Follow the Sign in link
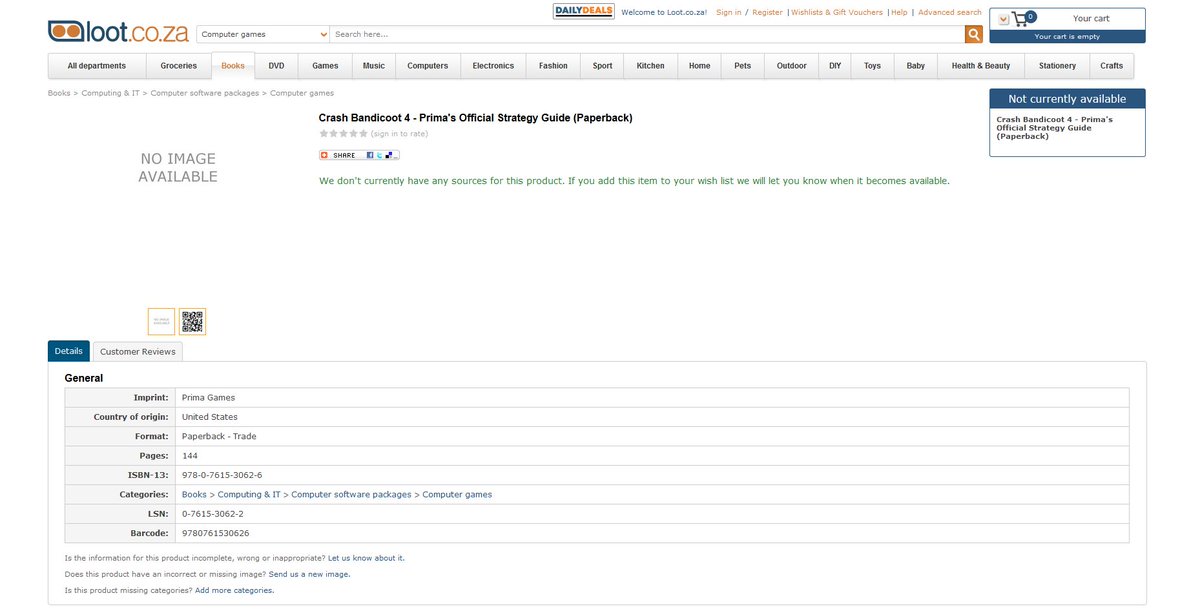The image size is (1200, 611). pyautogui.click(x=729, y=13)
